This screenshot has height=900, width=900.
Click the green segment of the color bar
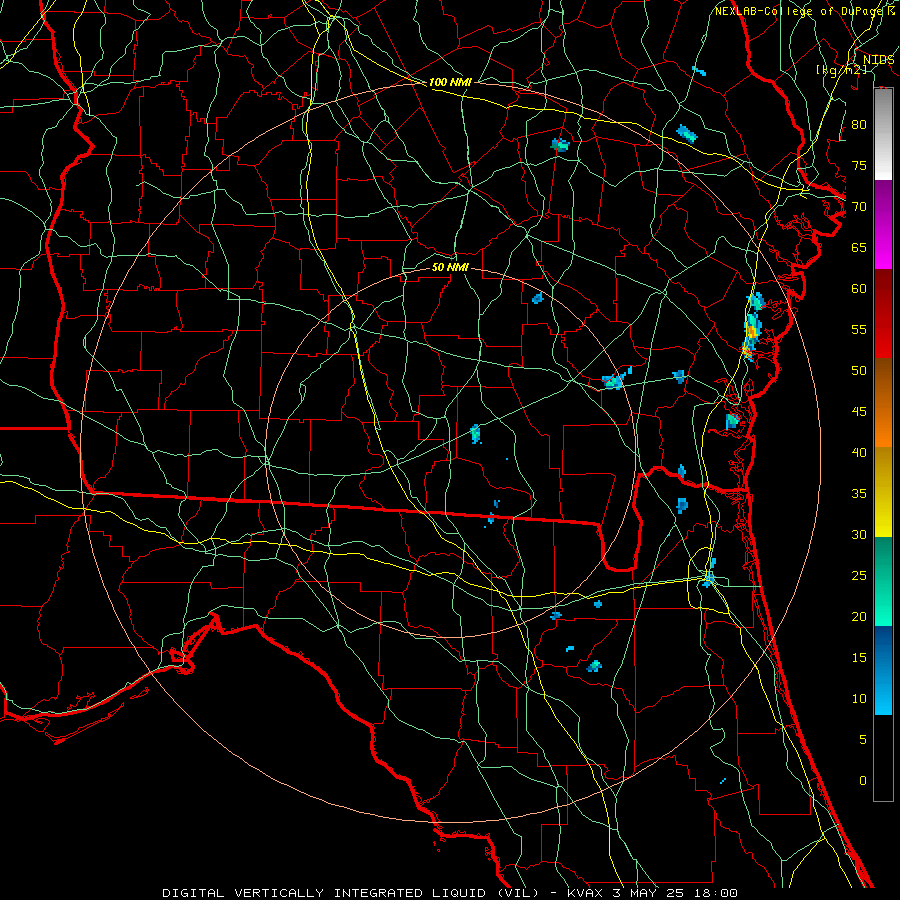click(883, 581)
